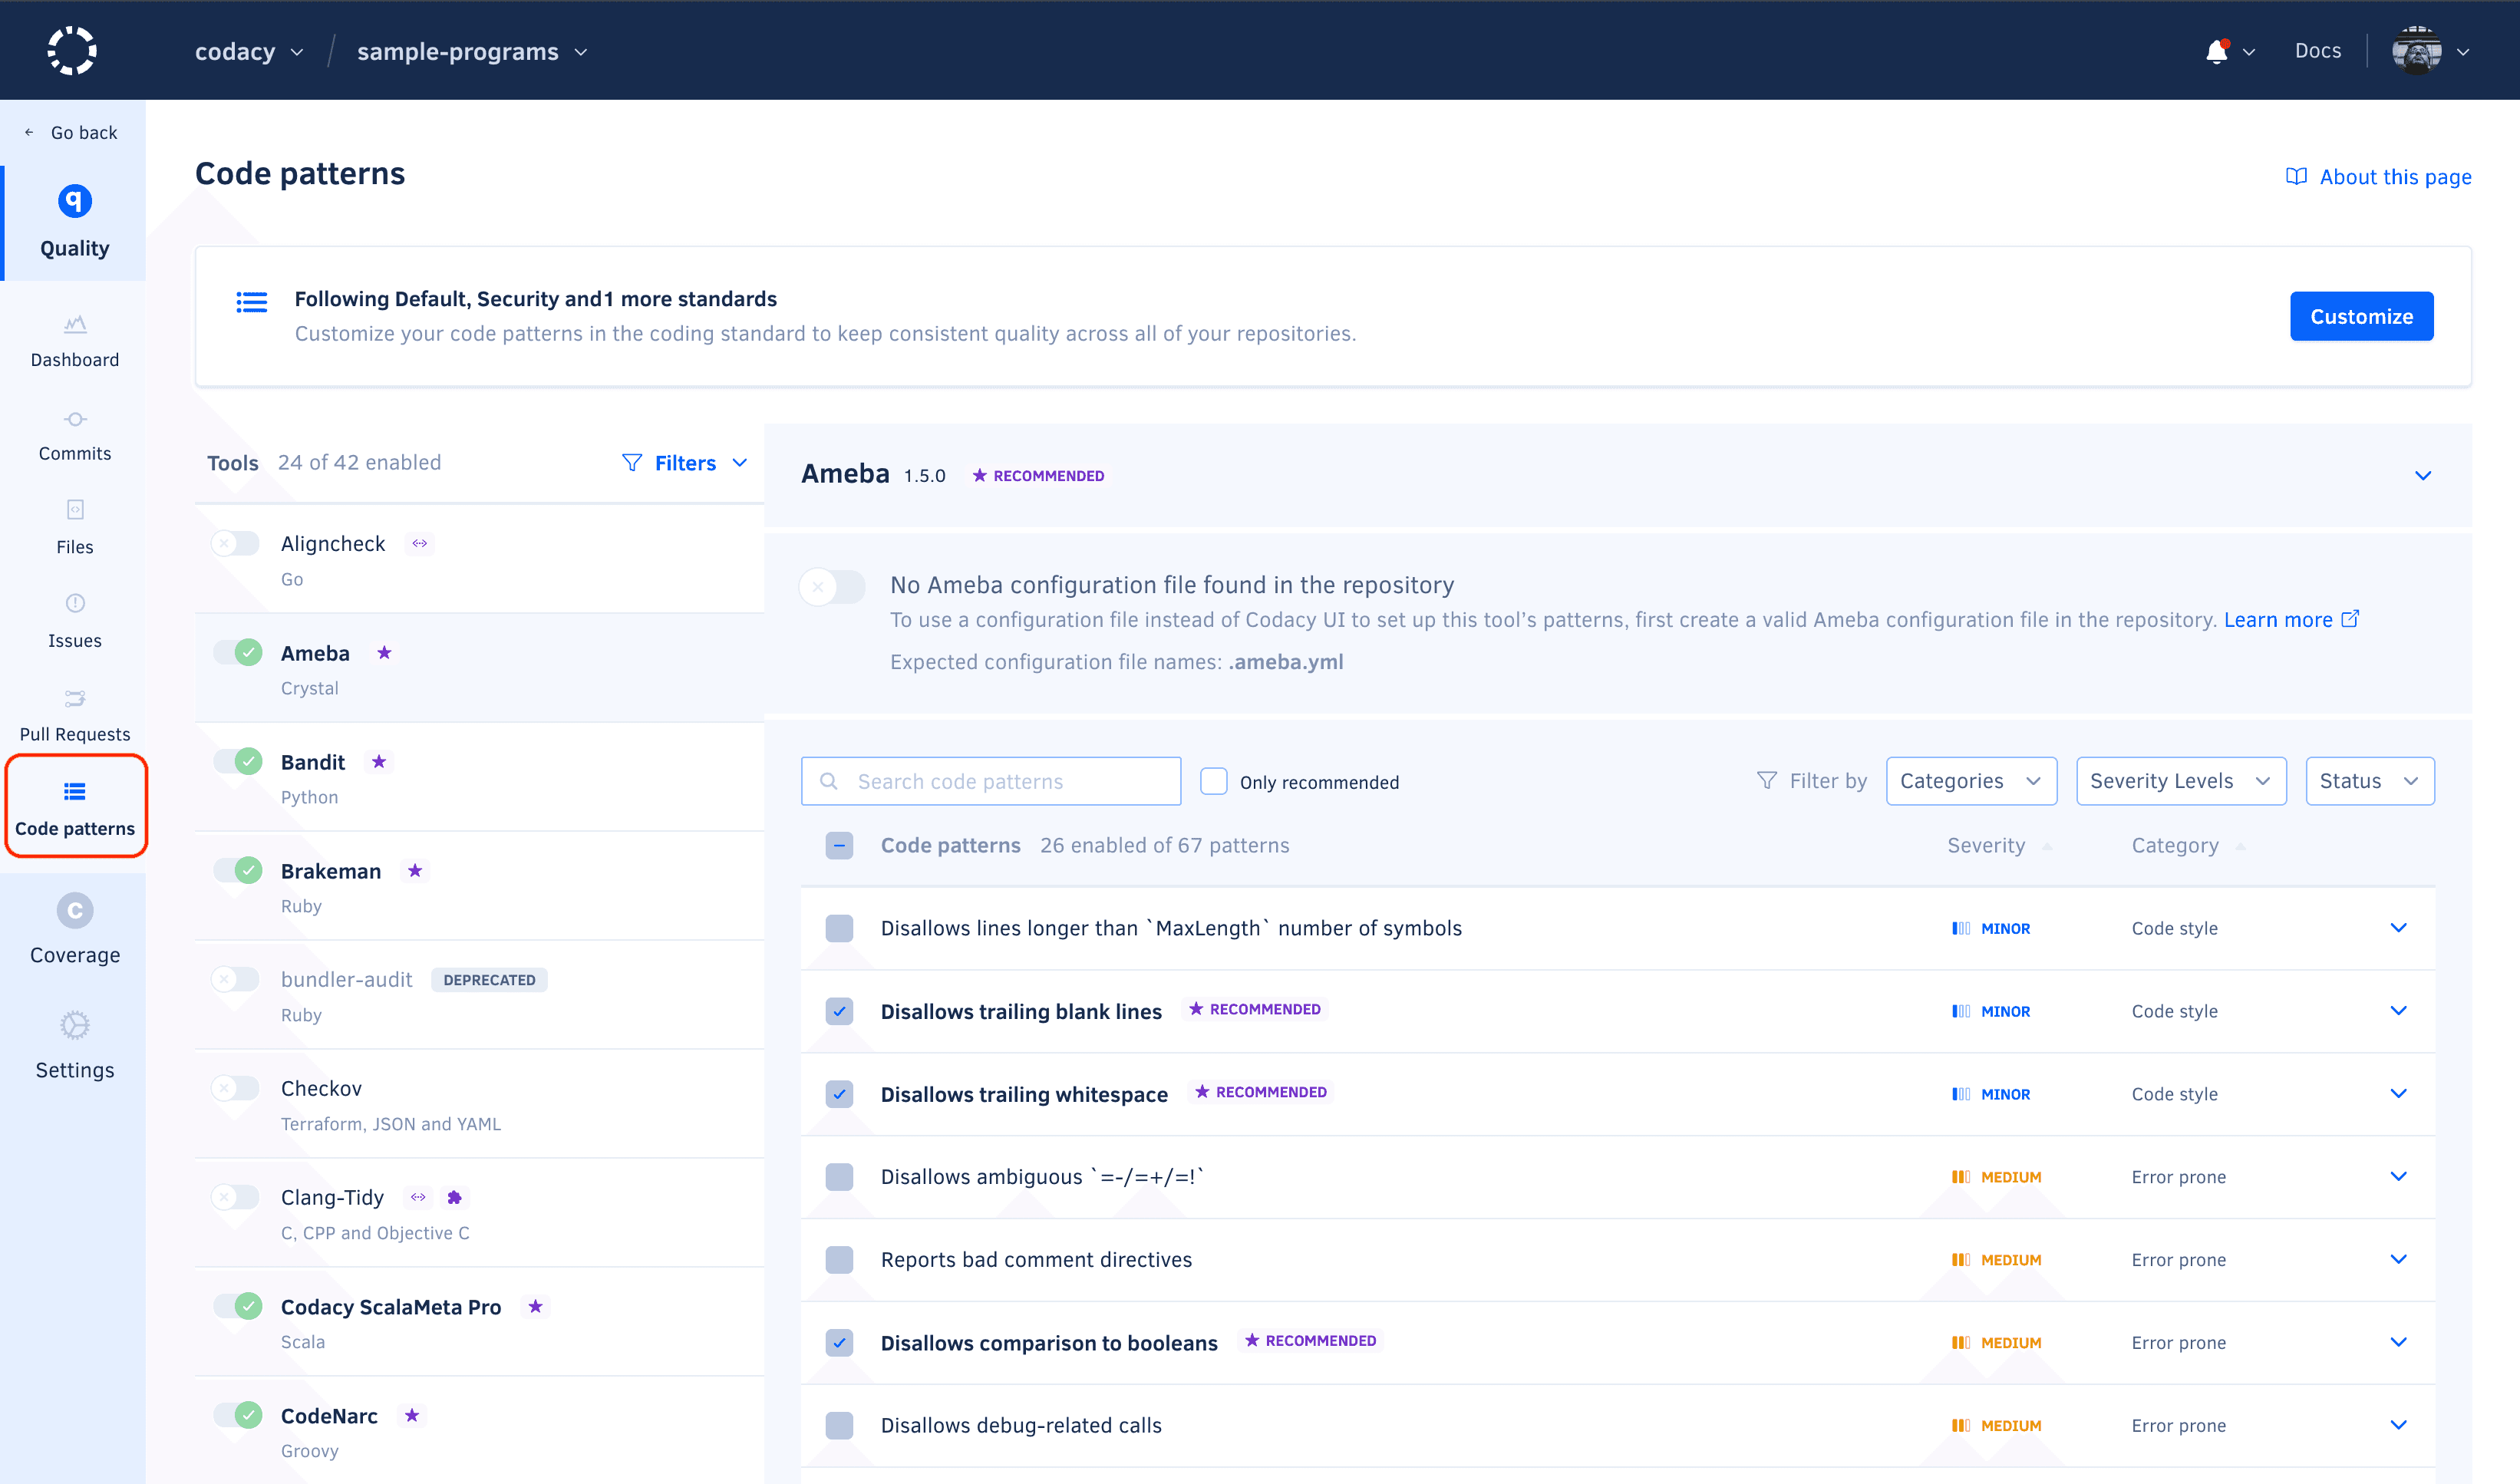Enable the Aligncheck tool for Go
This screenshot has width=2520, height=1484.
pyautogui.click(x=235, y=543)
